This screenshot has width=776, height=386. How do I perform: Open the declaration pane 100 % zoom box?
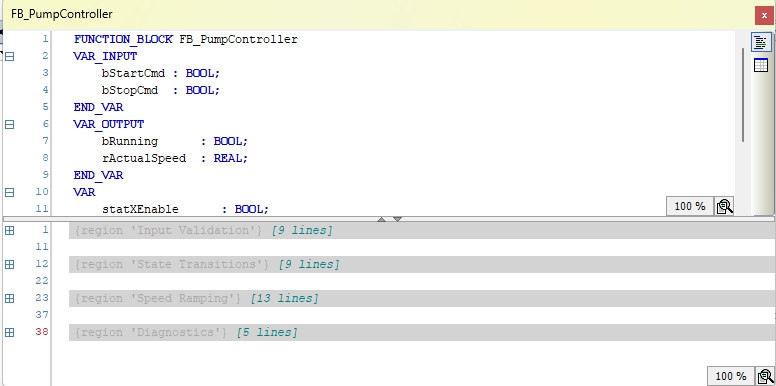[690, 206]
